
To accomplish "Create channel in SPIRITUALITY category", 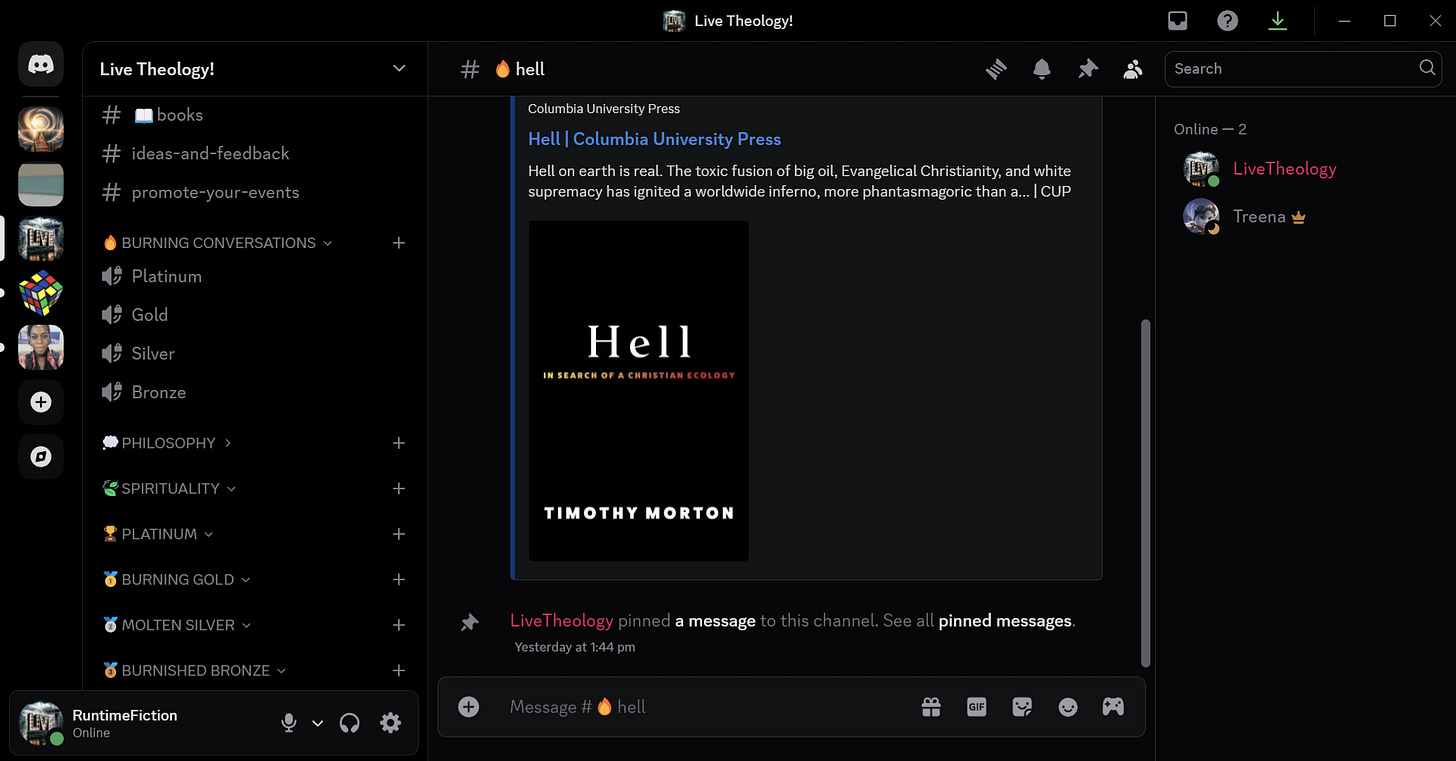I will [399, 489].
